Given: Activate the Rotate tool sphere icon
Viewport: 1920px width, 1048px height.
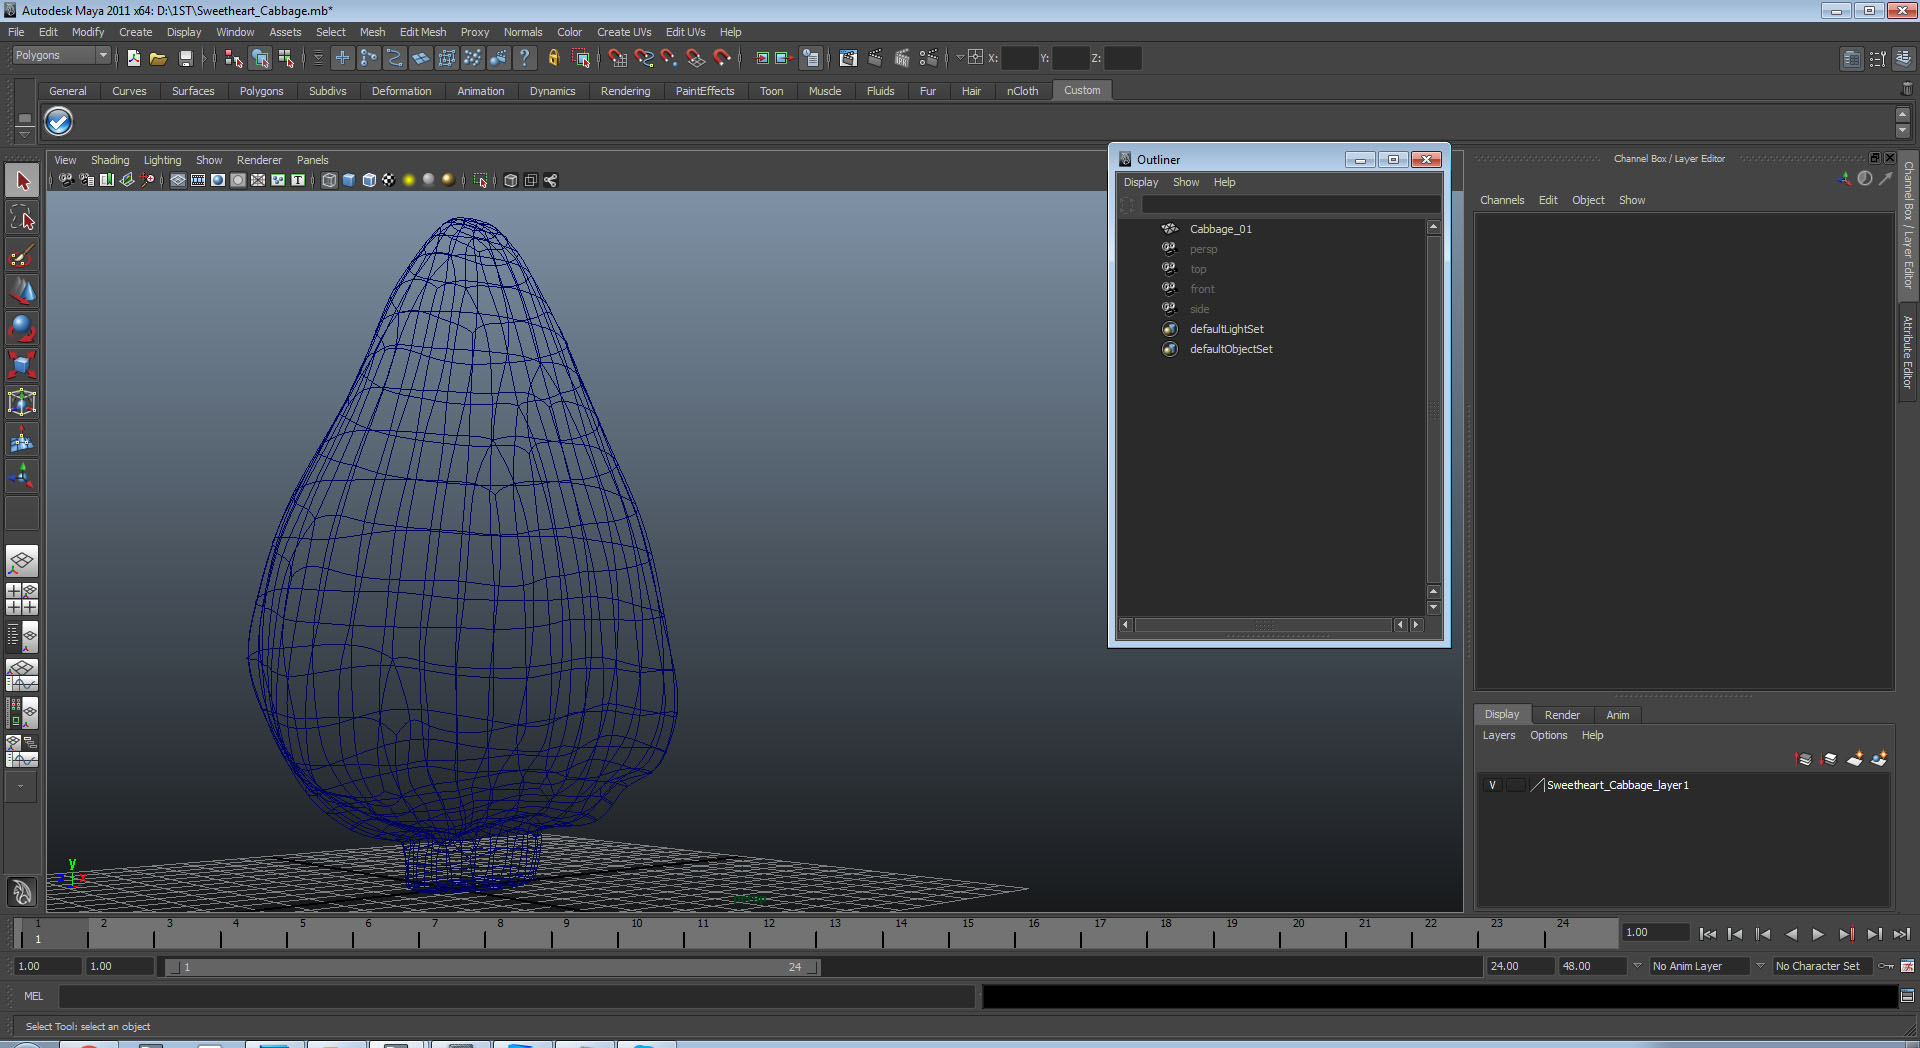Looking at the screenshot, I should point(22,328).
